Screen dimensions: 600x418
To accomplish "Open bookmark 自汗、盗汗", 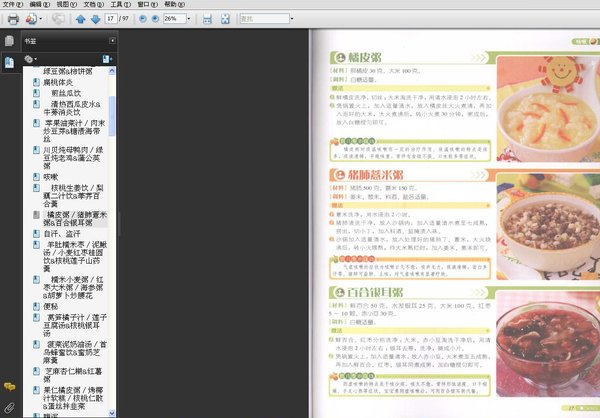I will pyautogui.click(x=62, y=233).
